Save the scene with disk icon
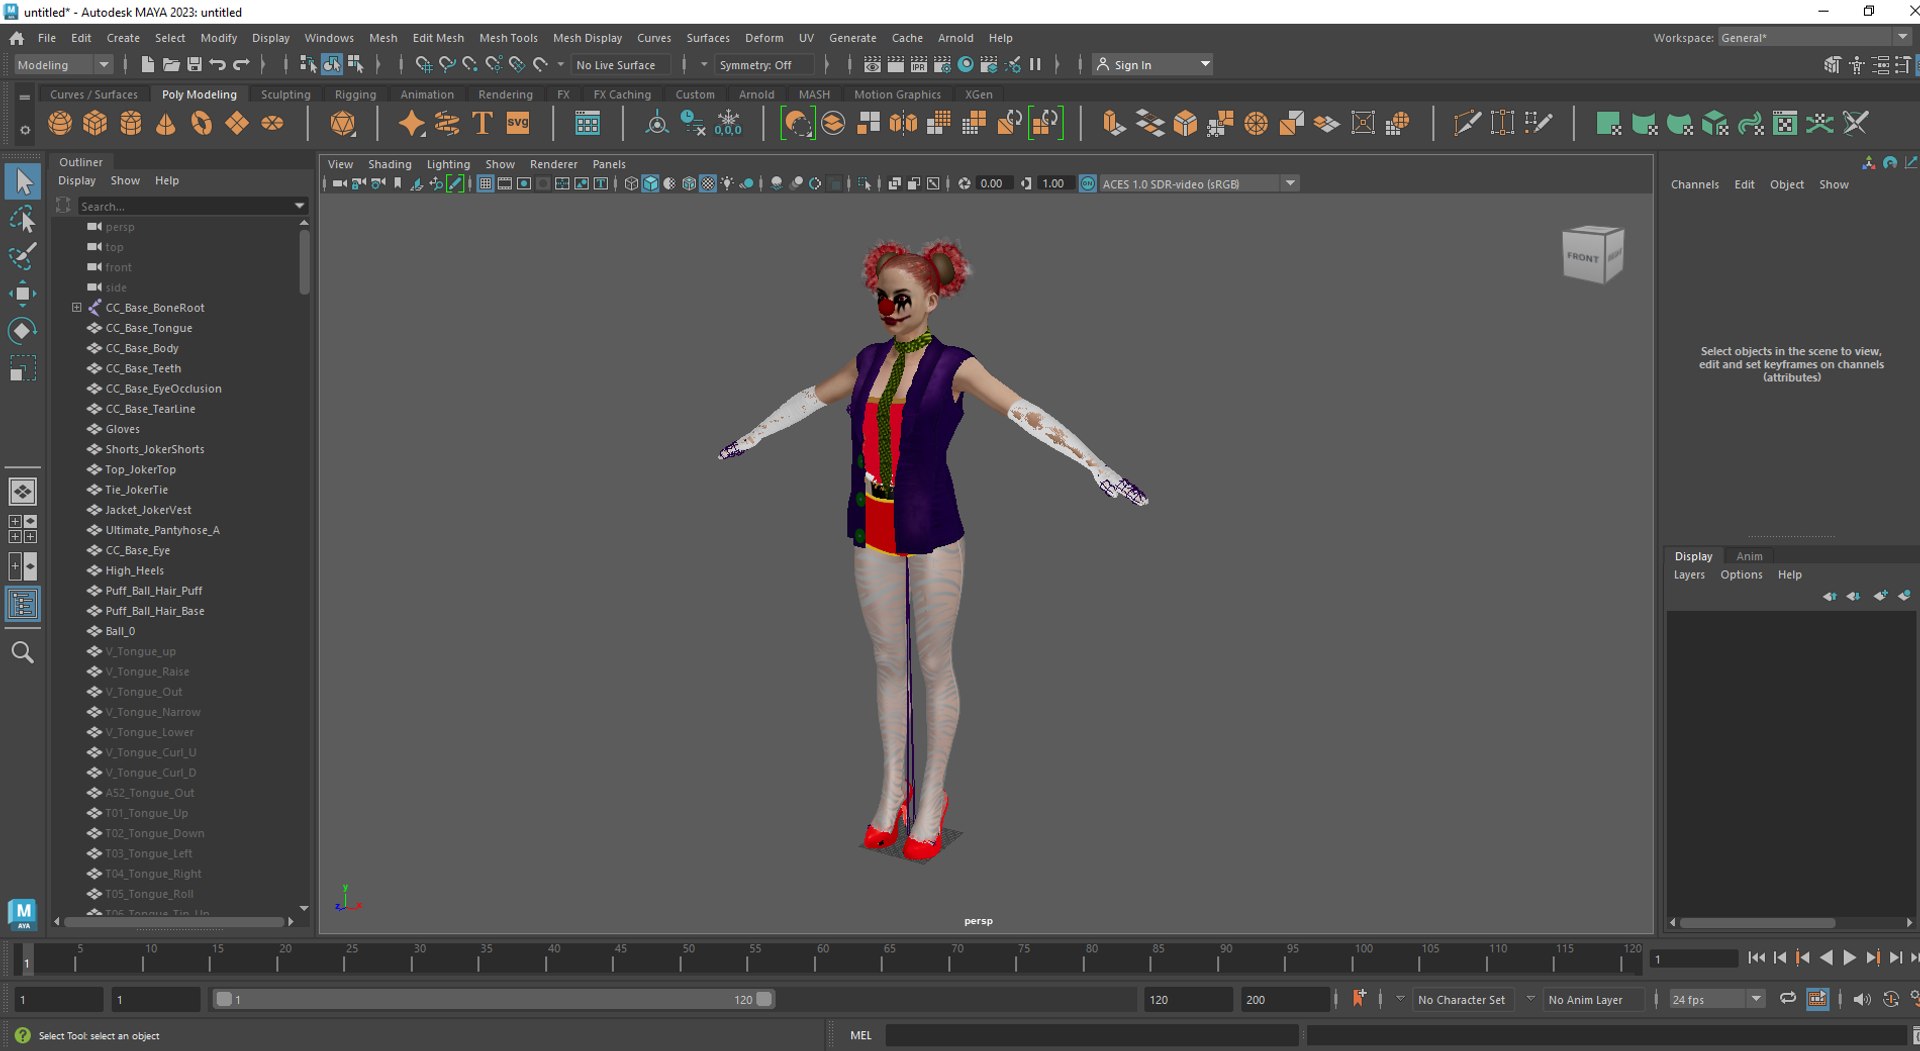Screen dimensions: 1920x1051 pyautogui.click(x=194, y=64)
